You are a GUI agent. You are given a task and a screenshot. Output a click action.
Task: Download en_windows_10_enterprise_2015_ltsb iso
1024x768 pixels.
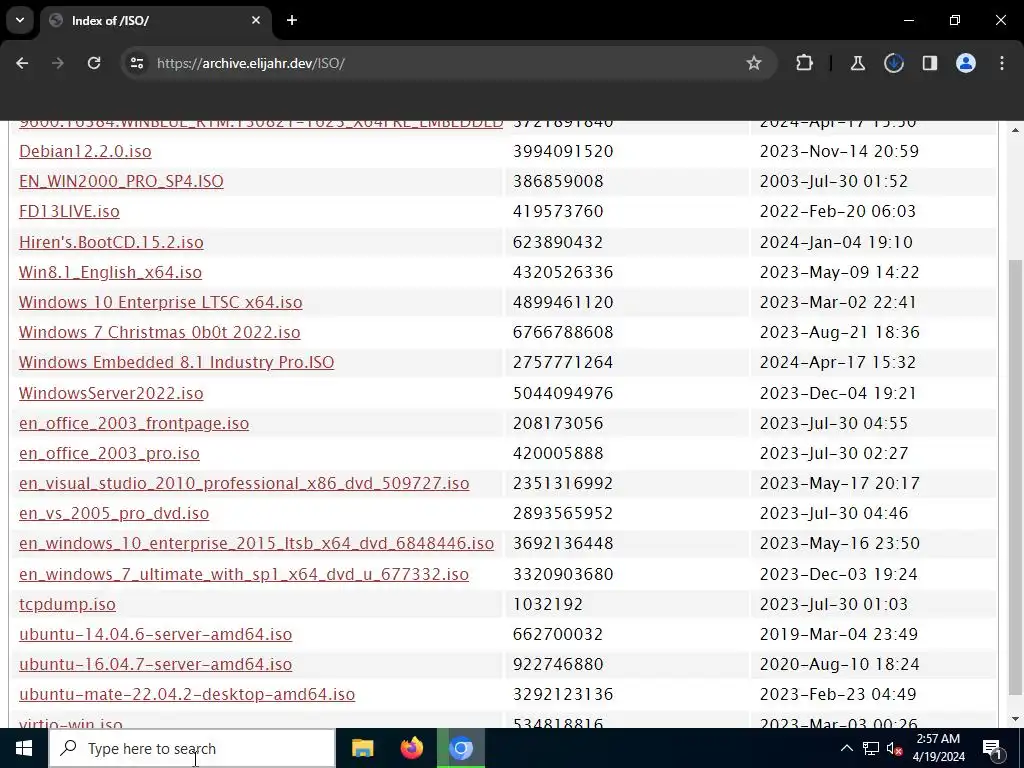point(257,543)
